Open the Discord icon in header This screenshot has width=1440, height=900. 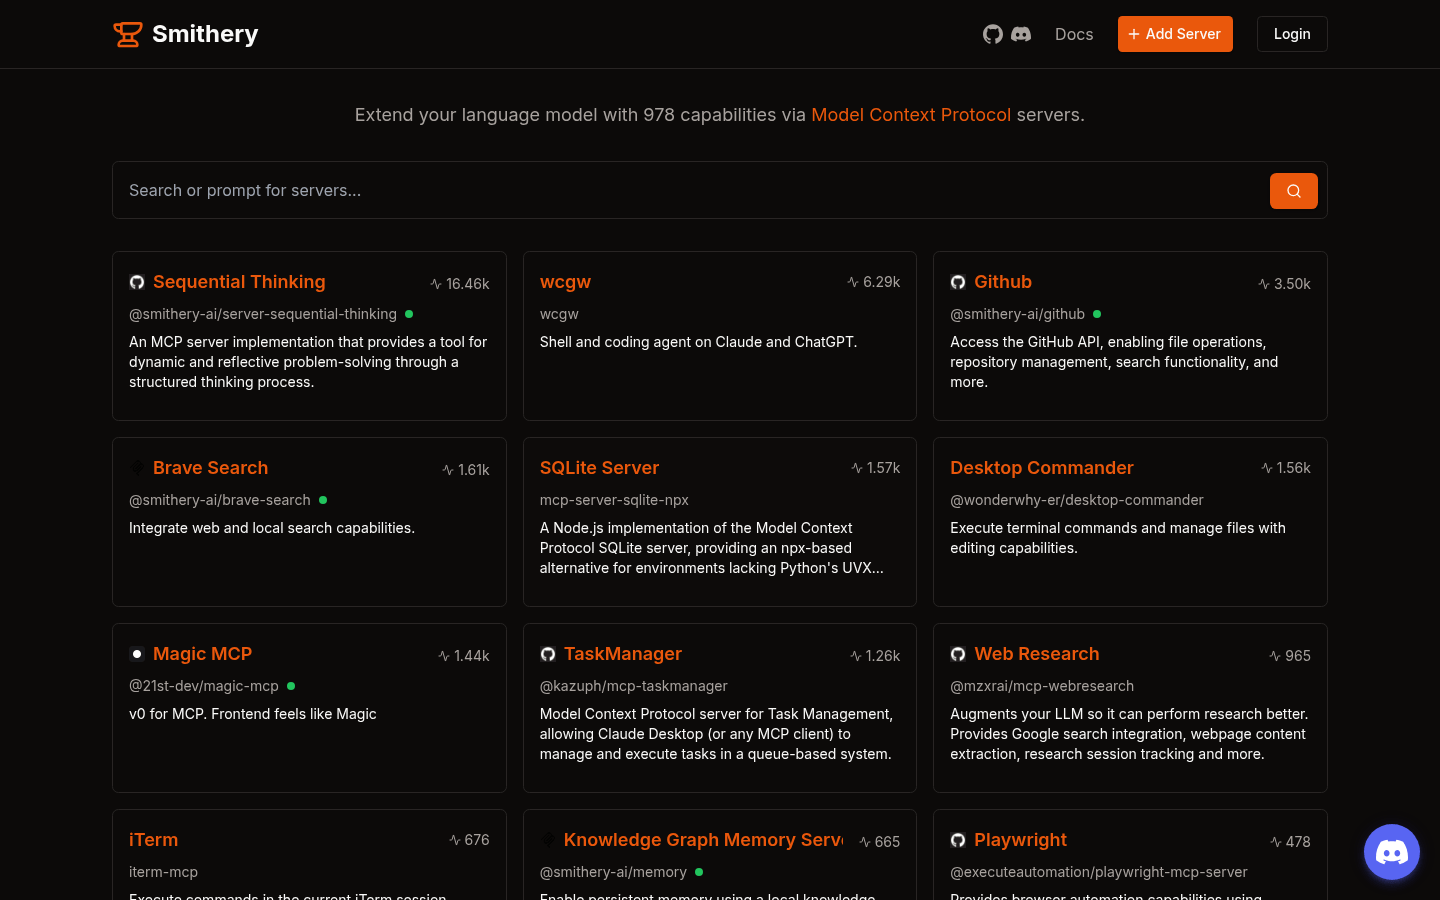(1021, 34)
